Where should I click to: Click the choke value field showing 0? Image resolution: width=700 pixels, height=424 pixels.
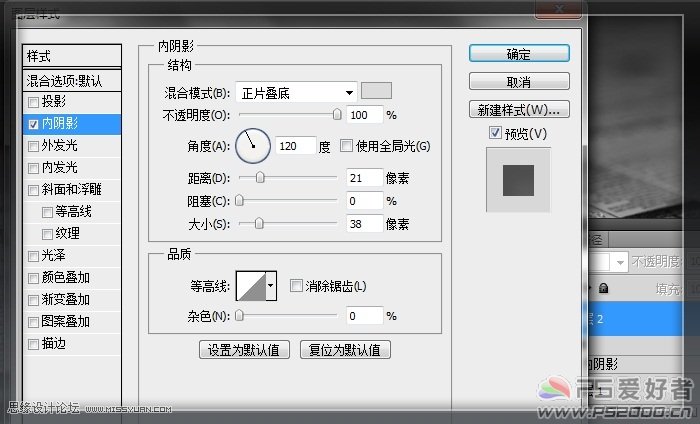[365, 201]
